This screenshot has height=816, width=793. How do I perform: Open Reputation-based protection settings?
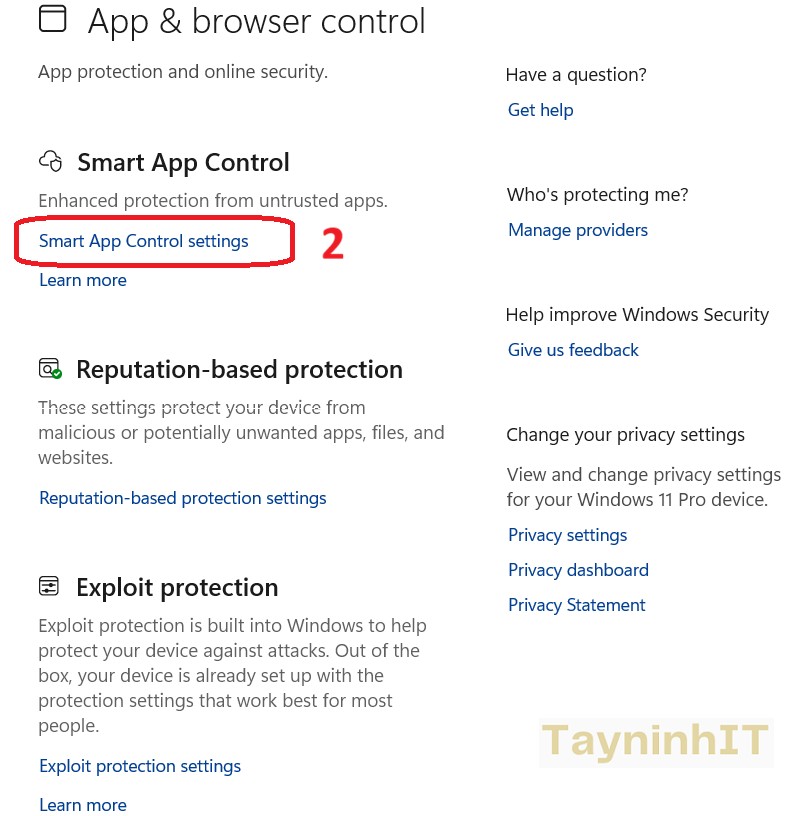click(183, 497)
